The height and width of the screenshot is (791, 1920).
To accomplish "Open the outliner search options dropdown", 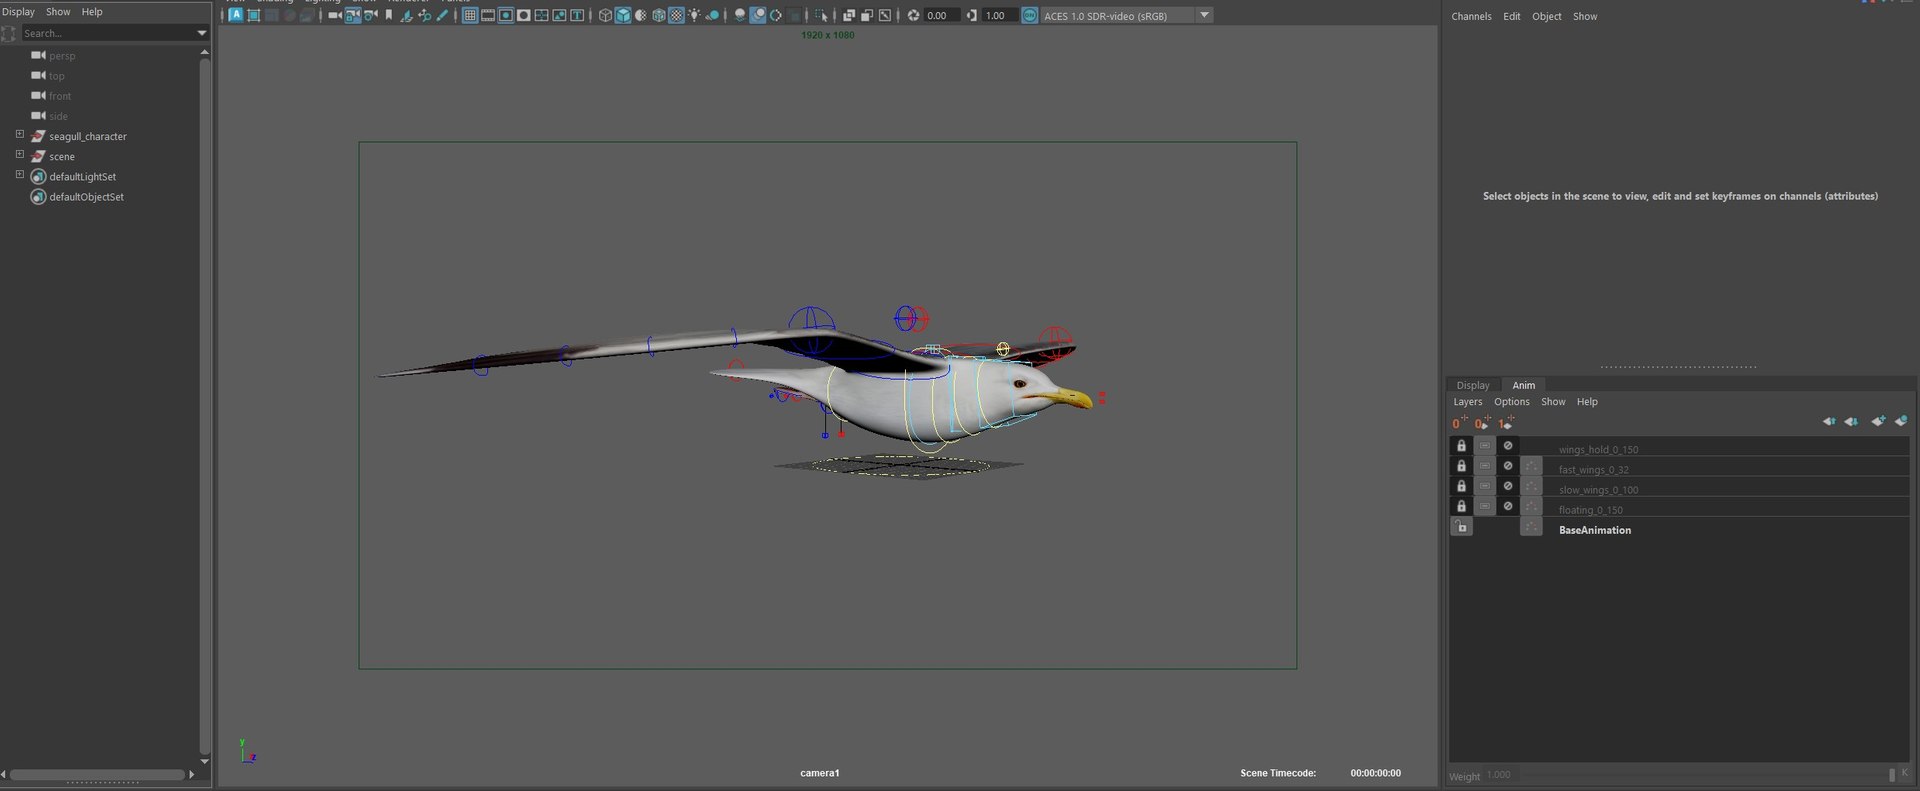I will (202, 33).
